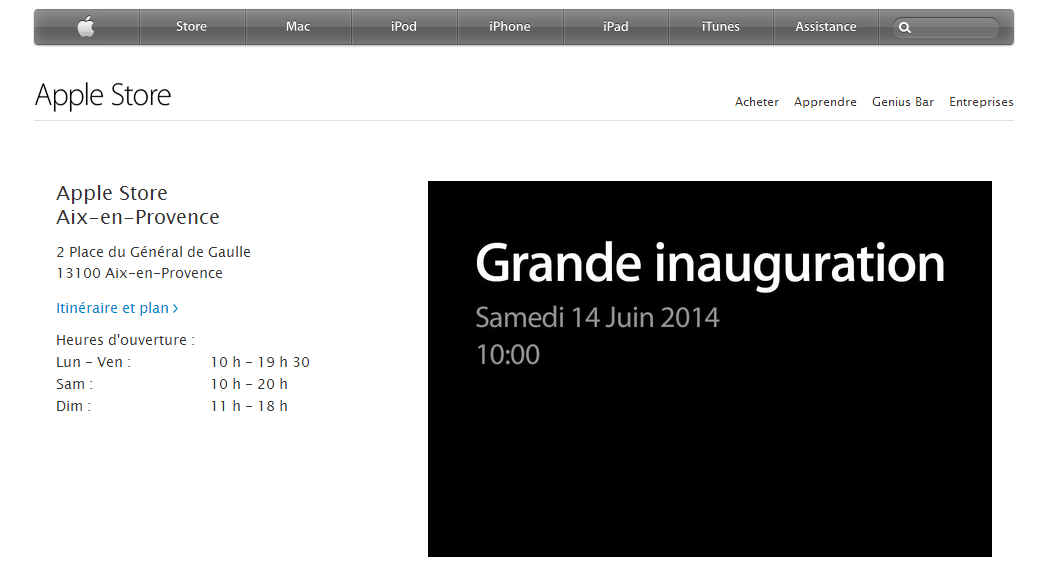Click the Apple Store Aix-en-Provence store name
The height and width of the screenshot is (580, 1047).
(137, 205)
